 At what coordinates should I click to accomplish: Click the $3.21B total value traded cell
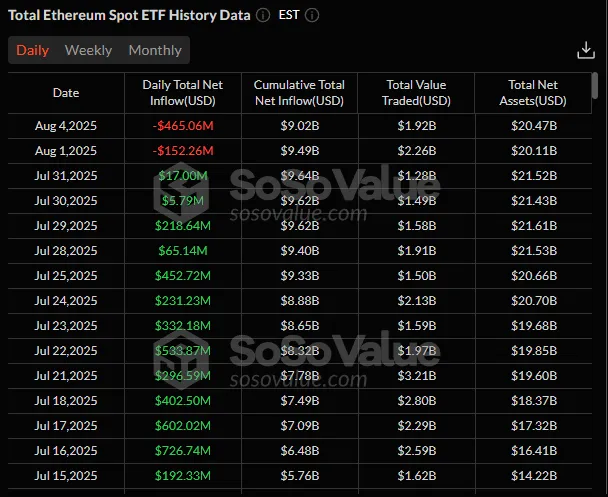[x=417, y=374]
